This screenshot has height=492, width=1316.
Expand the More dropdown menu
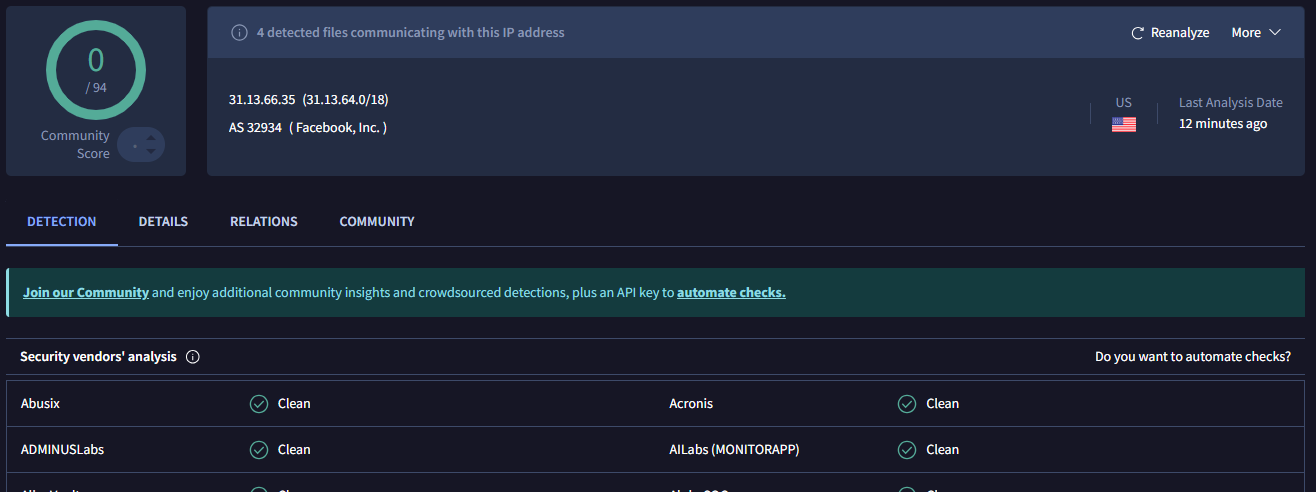[x=1256, y=33]
